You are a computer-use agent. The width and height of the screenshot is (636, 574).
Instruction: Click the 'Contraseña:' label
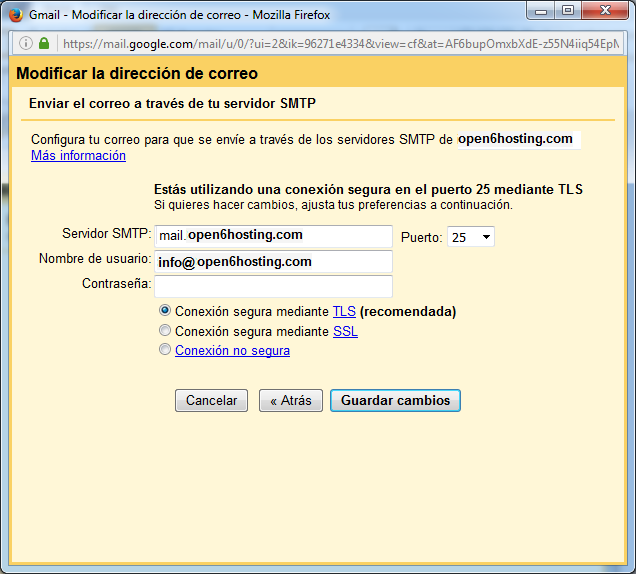point(117,284)
